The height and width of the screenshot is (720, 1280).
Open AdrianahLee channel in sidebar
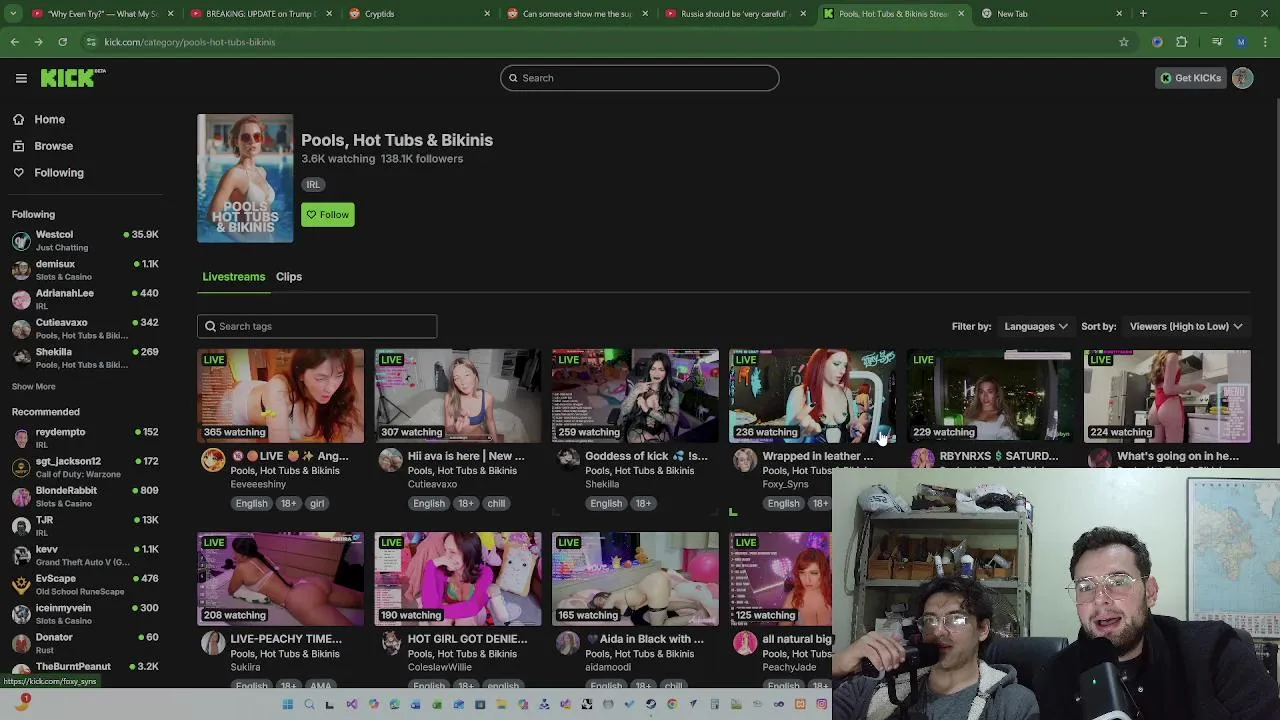tap(85, 299)
